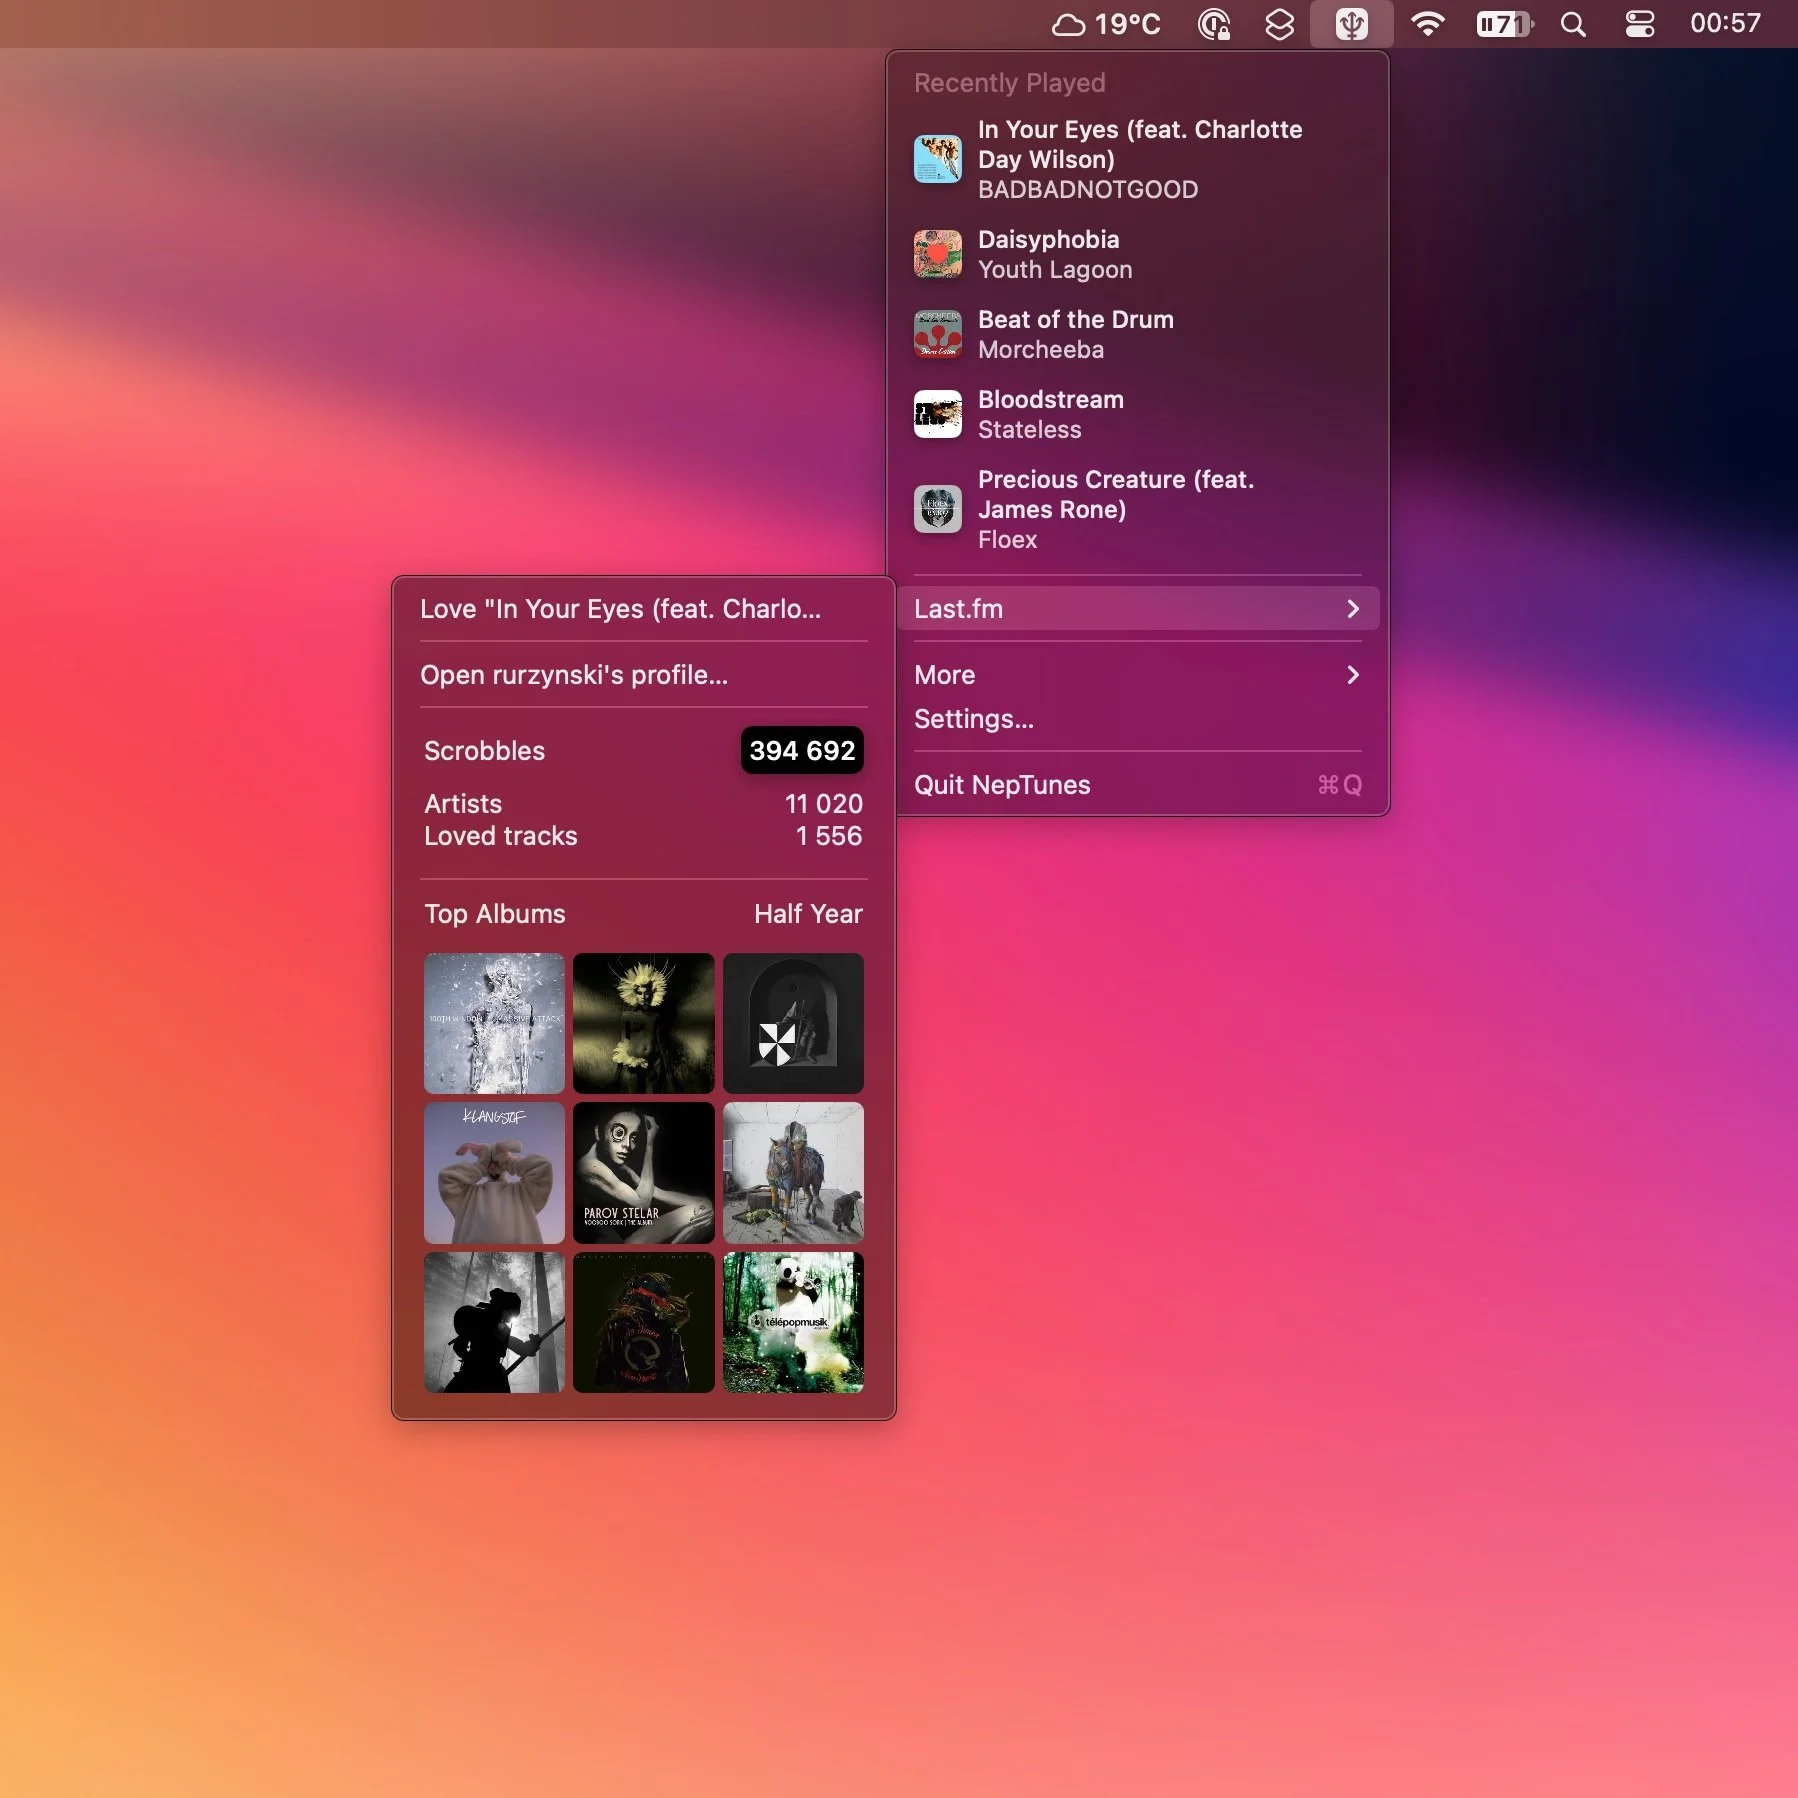Click the Daisyphobia album artwork icon
The width and height of the screenshot is (1798, 1798).
(938, 254)
